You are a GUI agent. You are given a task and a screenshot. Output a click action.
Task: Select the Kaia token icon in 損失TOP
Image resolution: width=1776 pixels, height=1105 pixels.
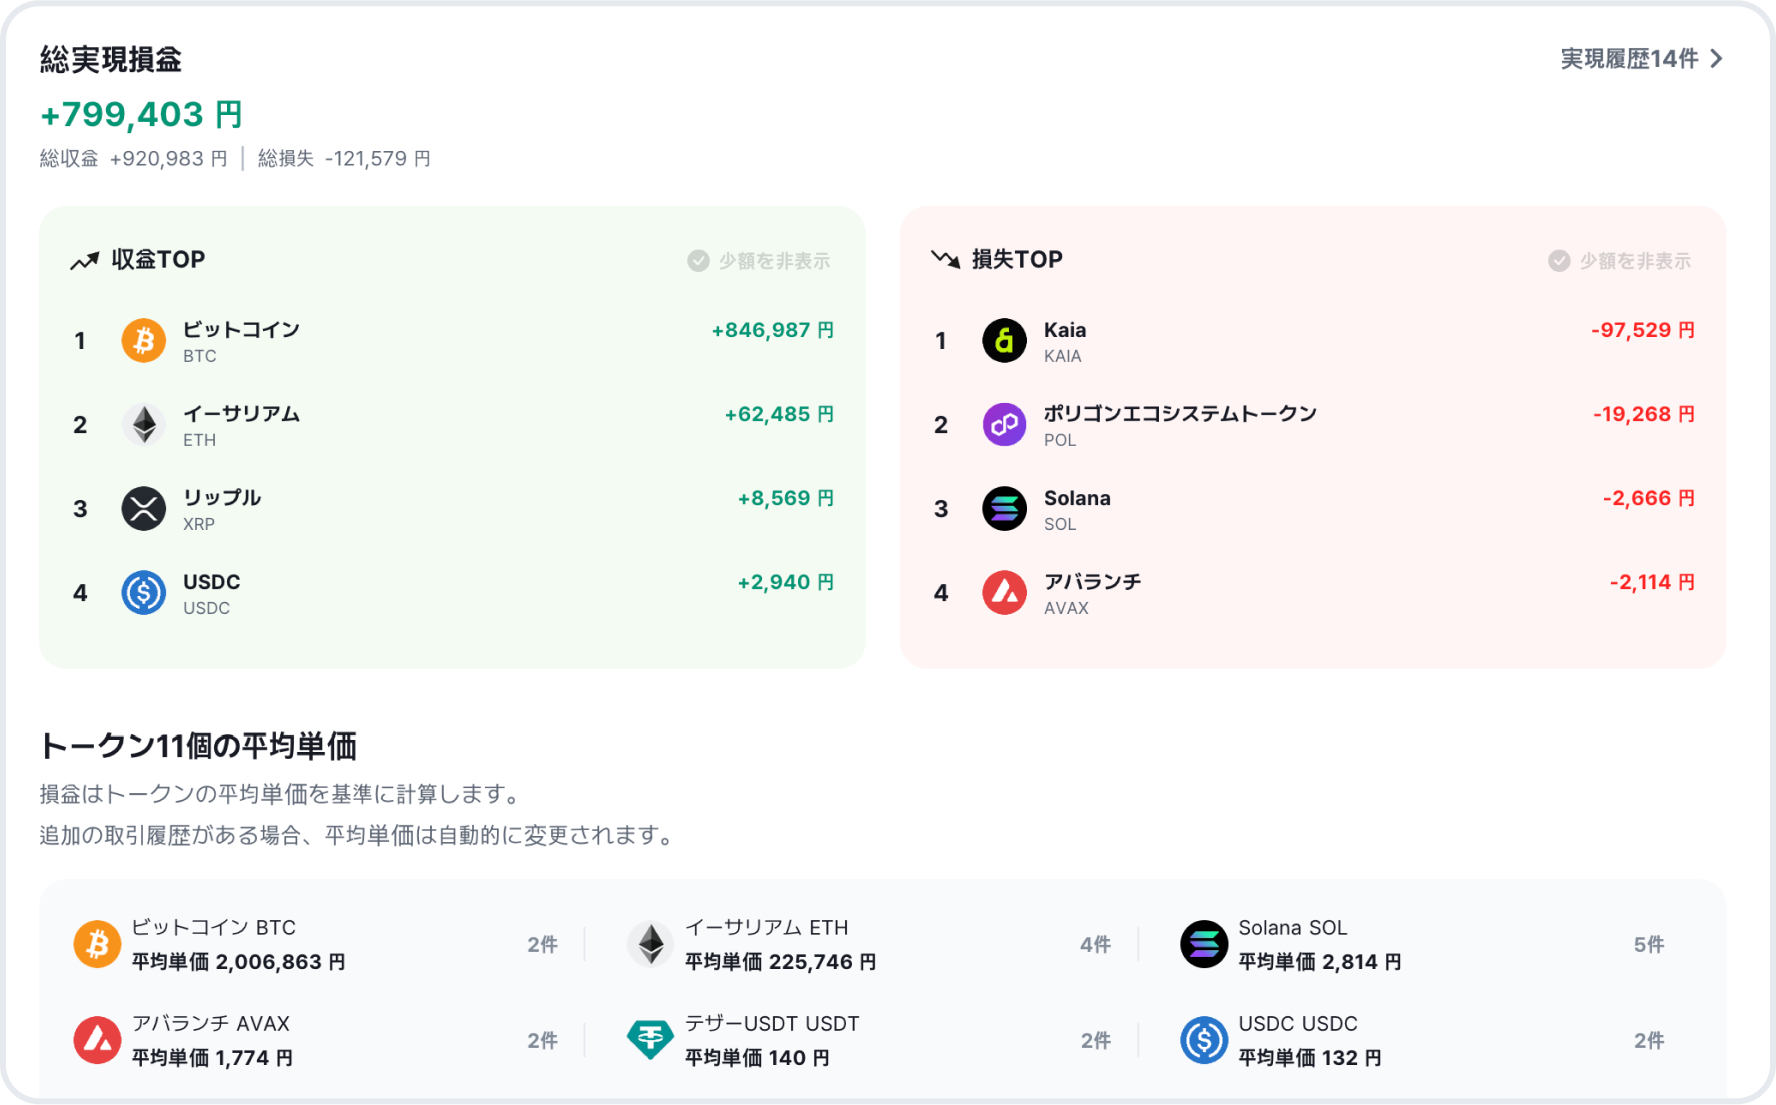(x=1004, y=340)
